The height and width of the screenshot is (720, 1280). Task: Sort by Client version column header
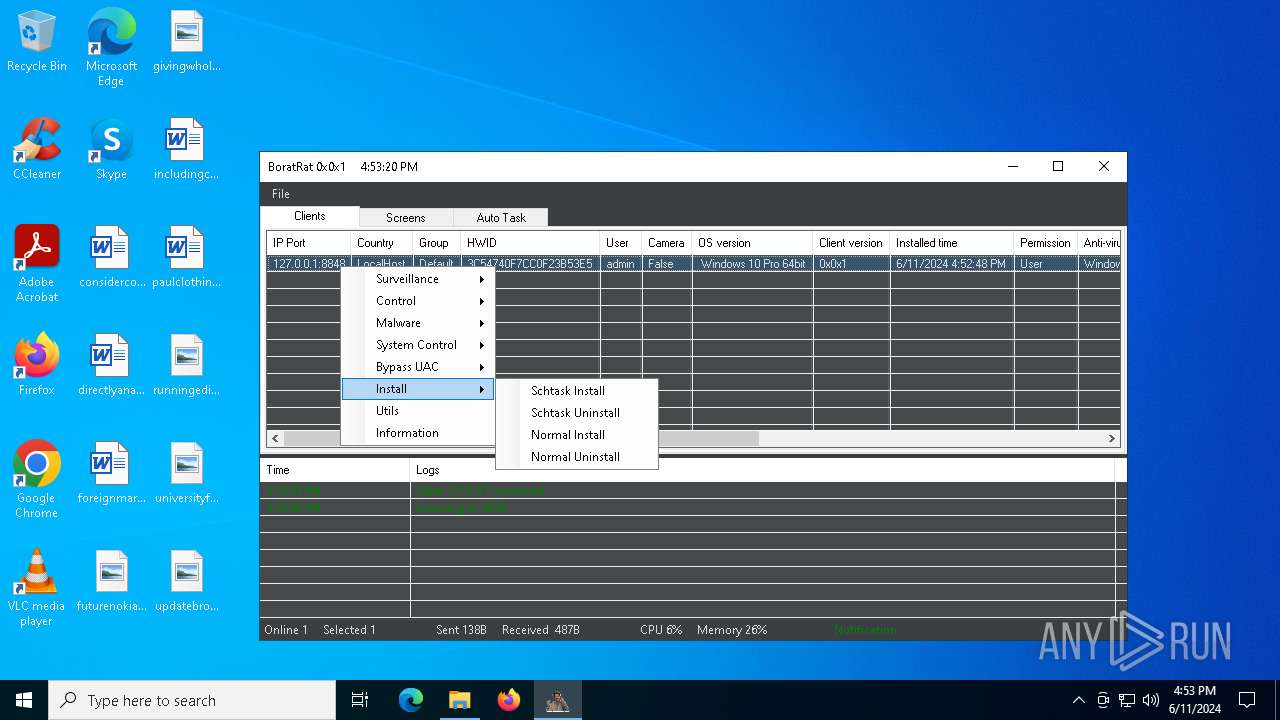[x=851, y=243]
